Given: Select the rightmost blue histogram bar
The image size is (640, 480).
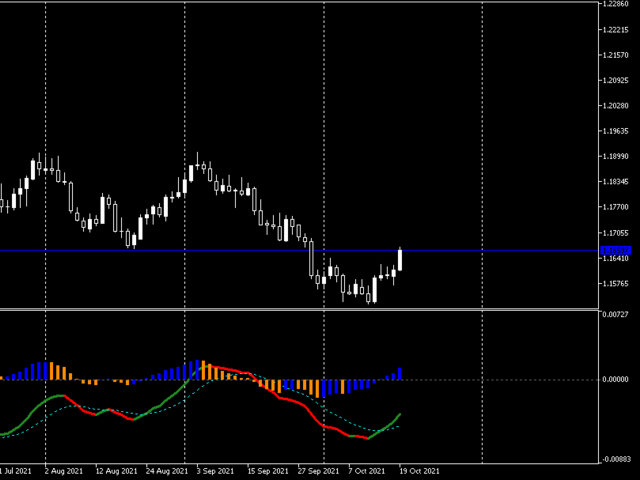Looking at the screenshot, I should [x=400, y=374].
